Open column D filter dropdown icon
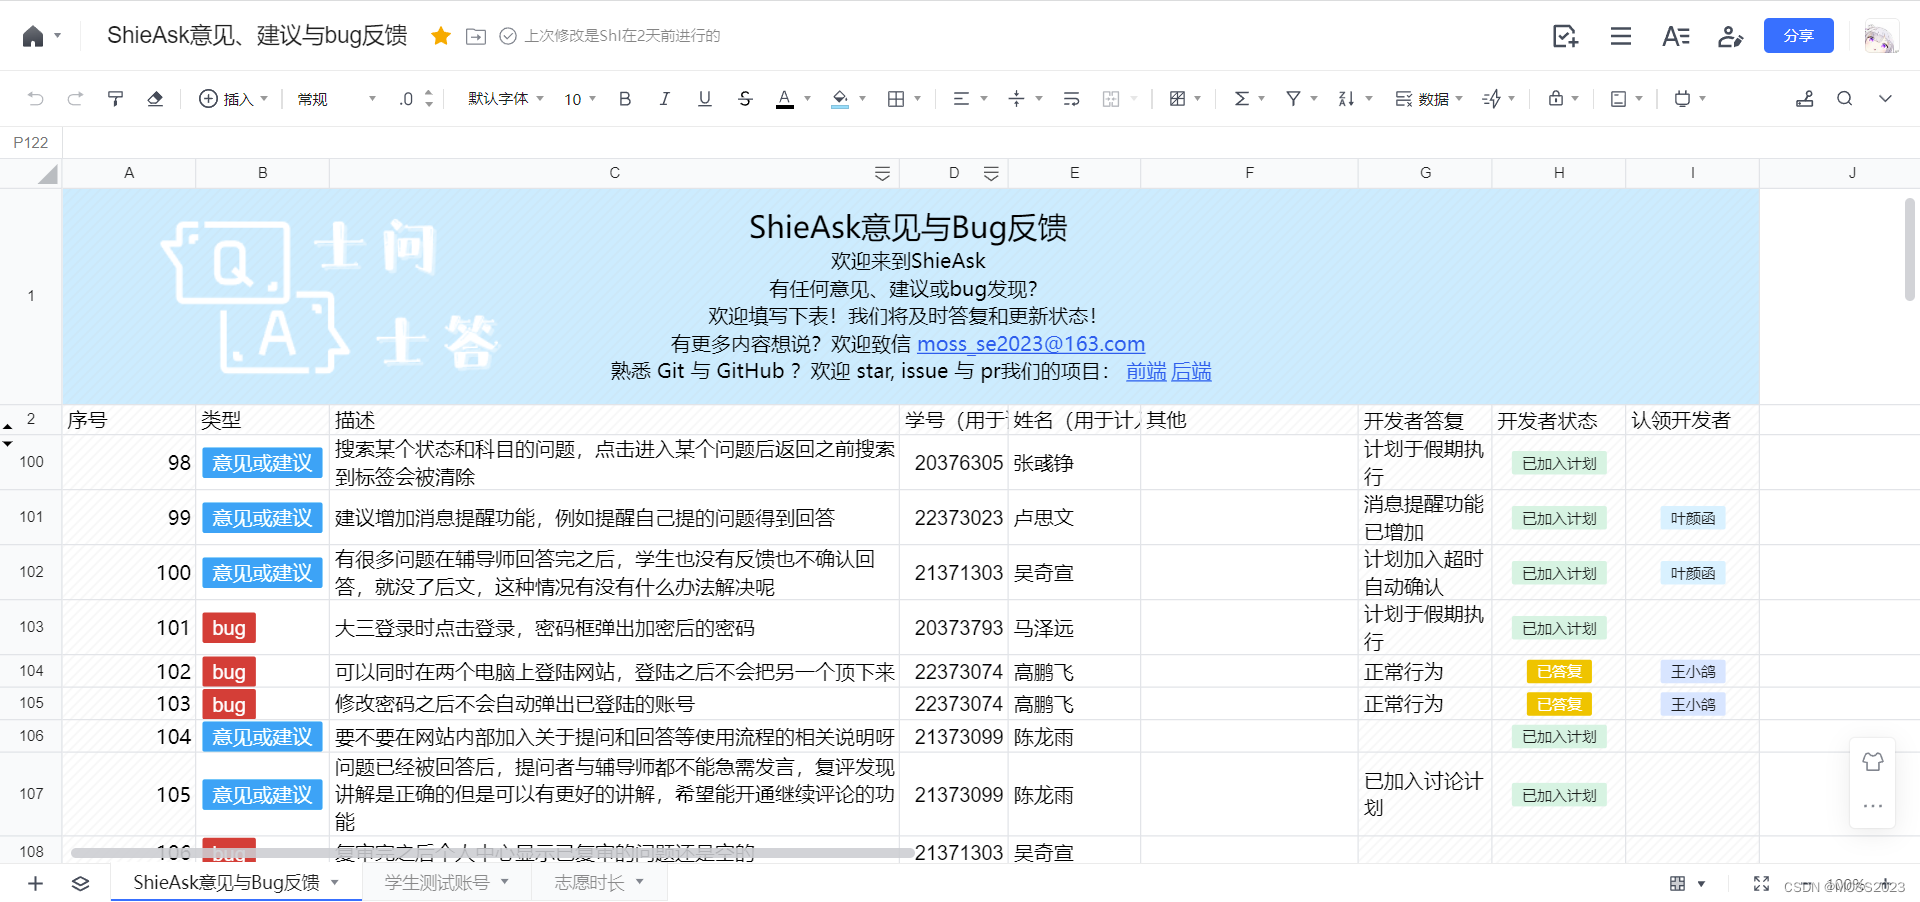The height and width of the screenshot is (902, 1920). pyautogui.click(x=991, y=173)
